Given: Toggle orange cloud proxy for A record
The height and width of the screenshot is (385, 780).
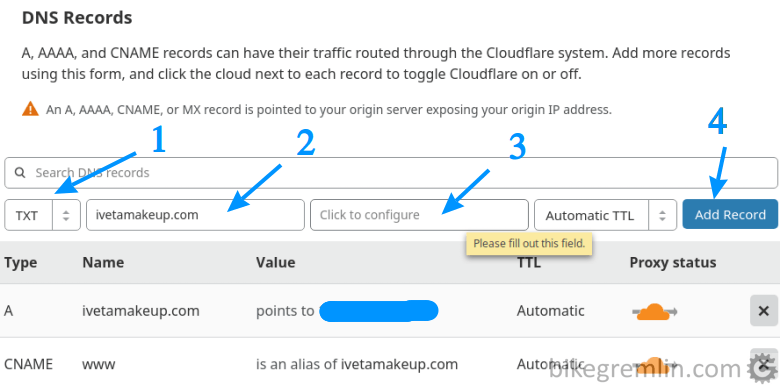Looking at the screenshot, I should point(655,311).
